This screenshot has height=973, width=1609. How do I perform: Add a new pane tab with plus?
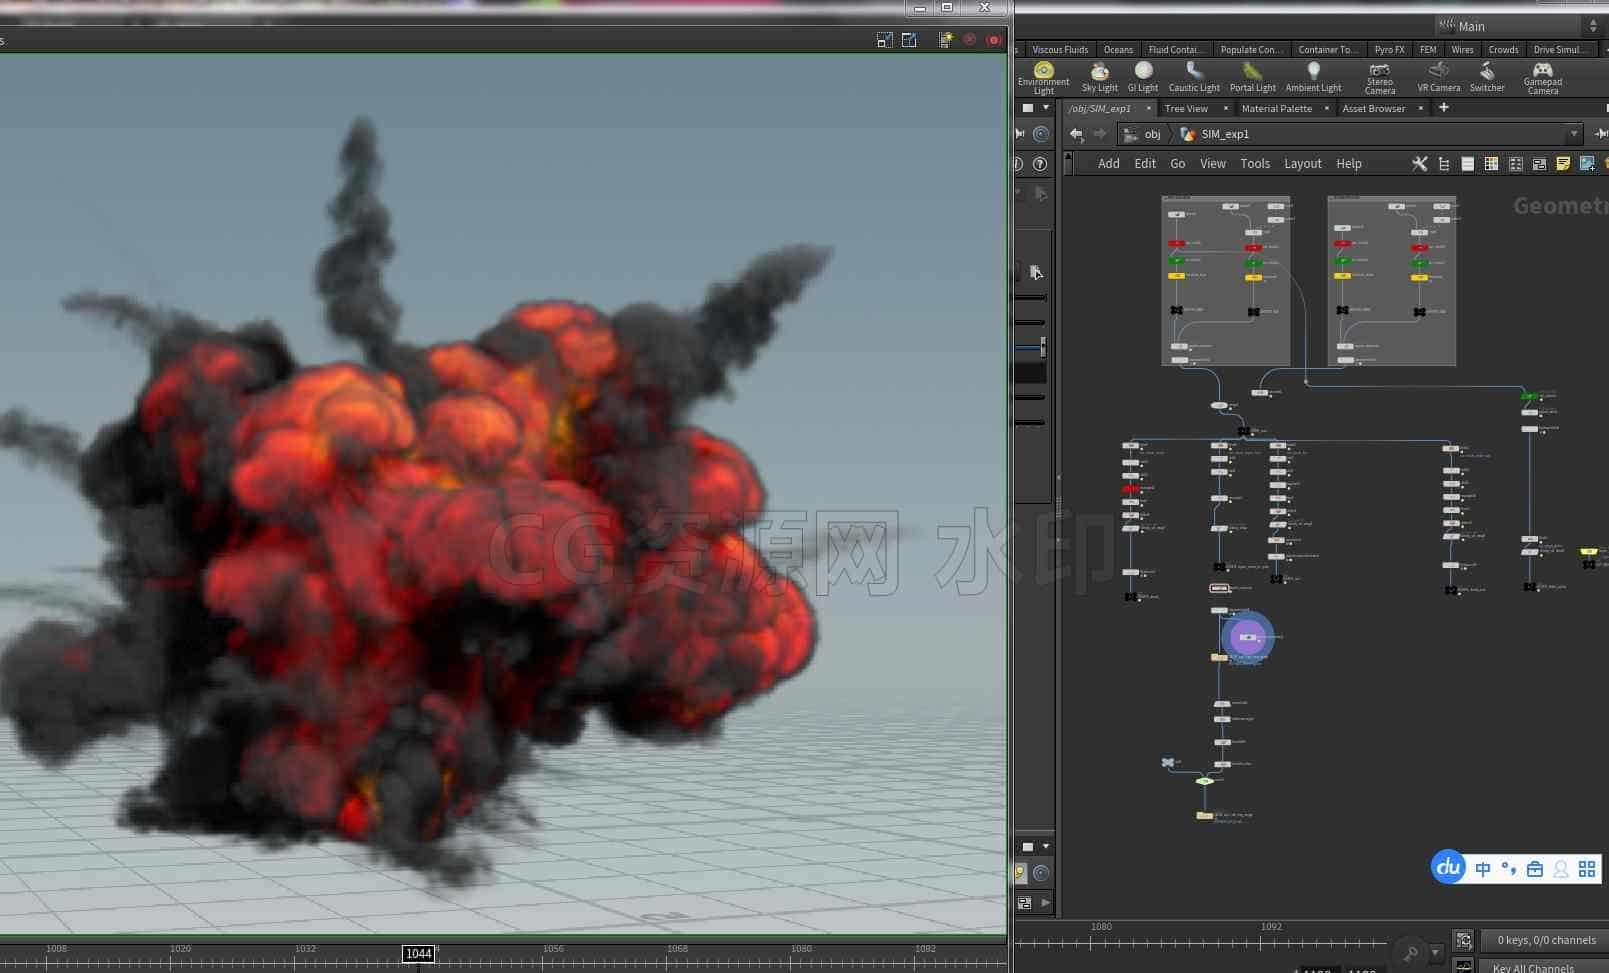point(1443,108)
